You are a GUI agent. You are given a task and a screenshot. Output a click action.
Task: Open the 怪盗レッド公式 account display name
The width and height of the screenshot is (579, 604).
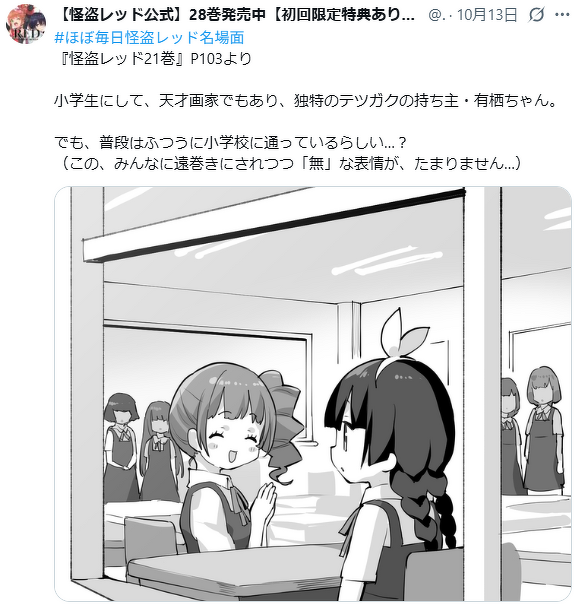(236, 15)
